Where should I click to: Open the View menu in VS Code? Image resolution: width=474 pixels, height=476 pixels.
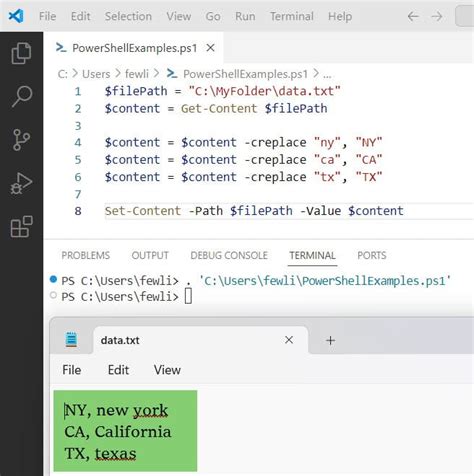[179, 16]
